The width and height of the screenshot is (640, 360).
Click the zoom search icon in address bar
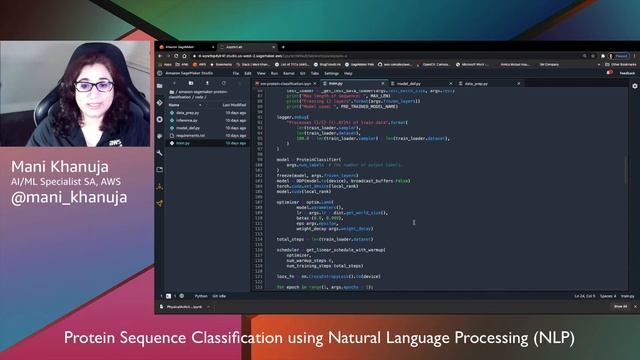tap(584, 56)
